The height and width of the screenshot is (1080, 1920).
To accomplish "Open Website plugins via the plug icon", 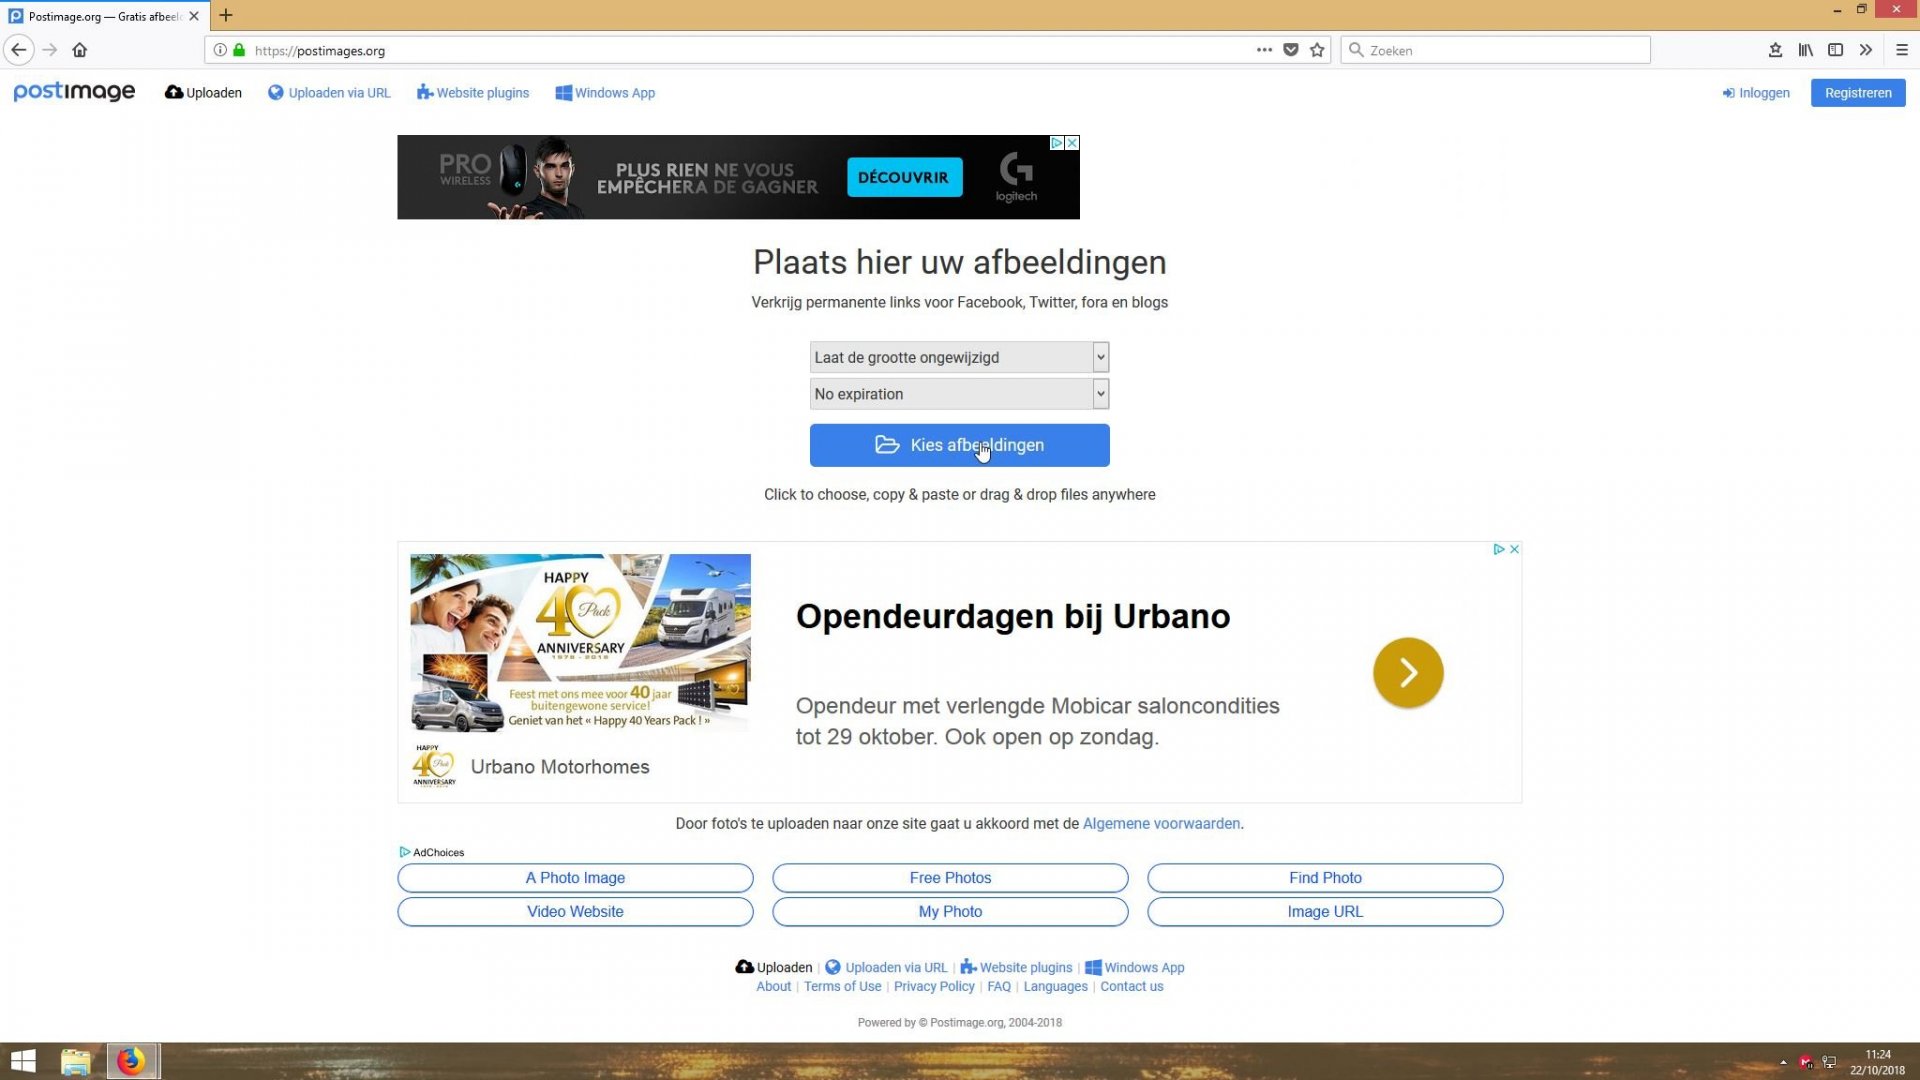I will (x=425, y=92).
